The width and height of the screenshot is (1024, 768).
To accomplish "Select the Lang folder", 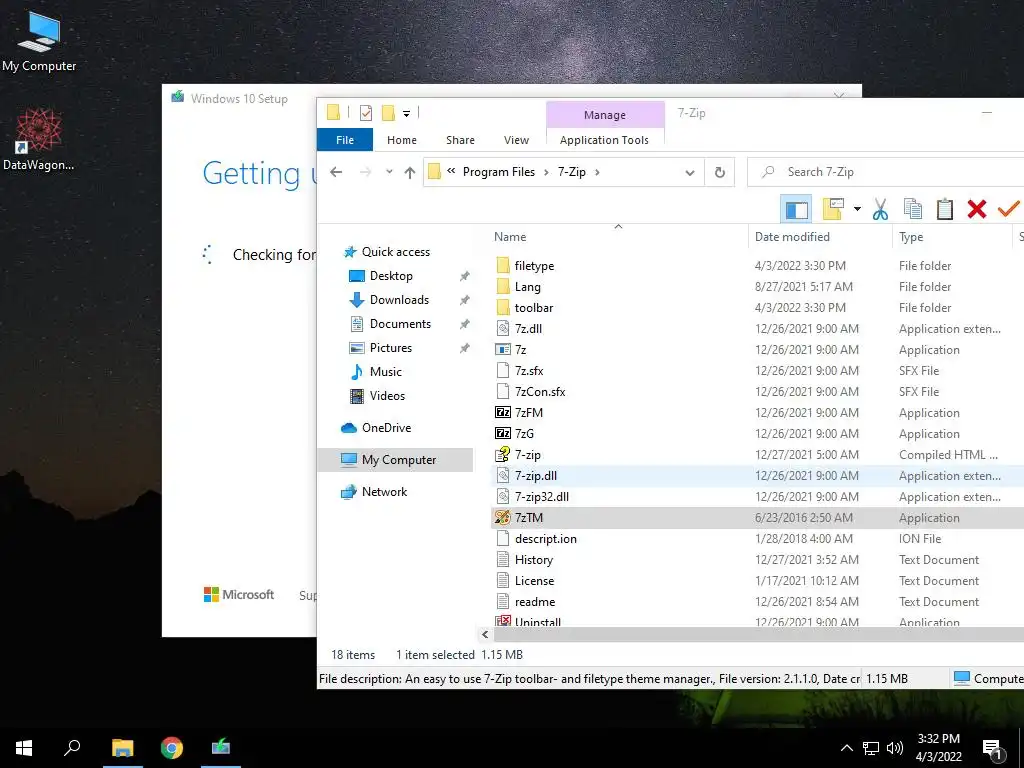I will 527,287.
